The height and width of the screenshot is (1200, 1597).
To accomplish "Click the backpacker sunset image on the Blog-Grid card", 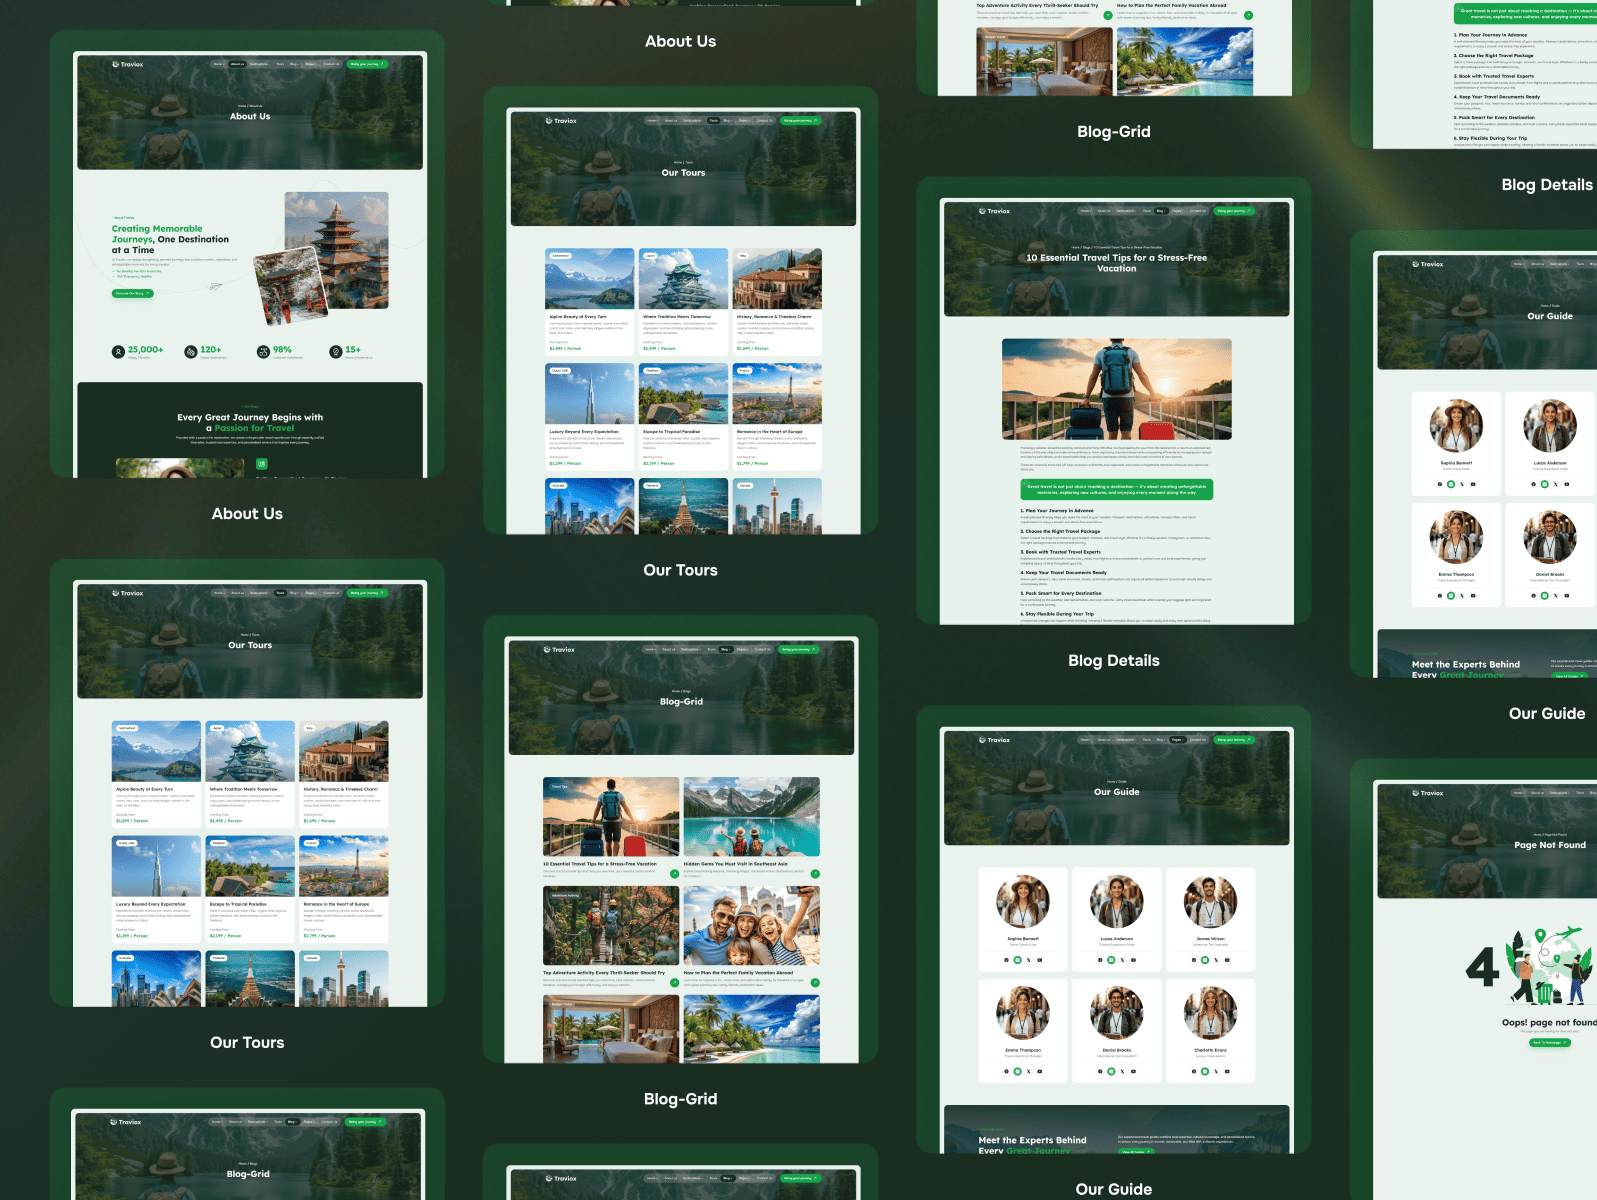I will coord(611,817).
